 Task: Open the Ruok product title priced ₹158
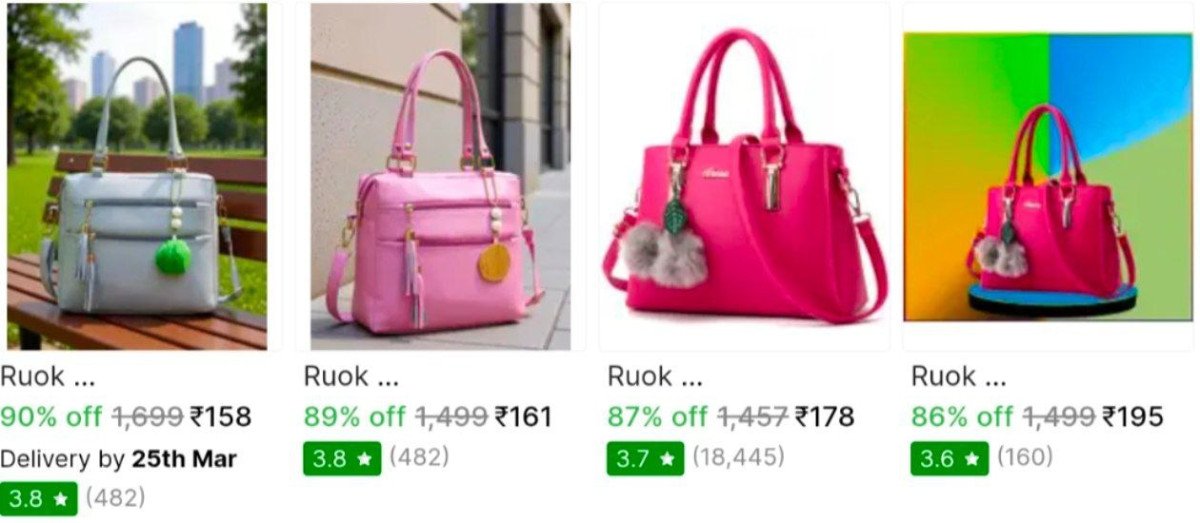click(x=47, y=377)
